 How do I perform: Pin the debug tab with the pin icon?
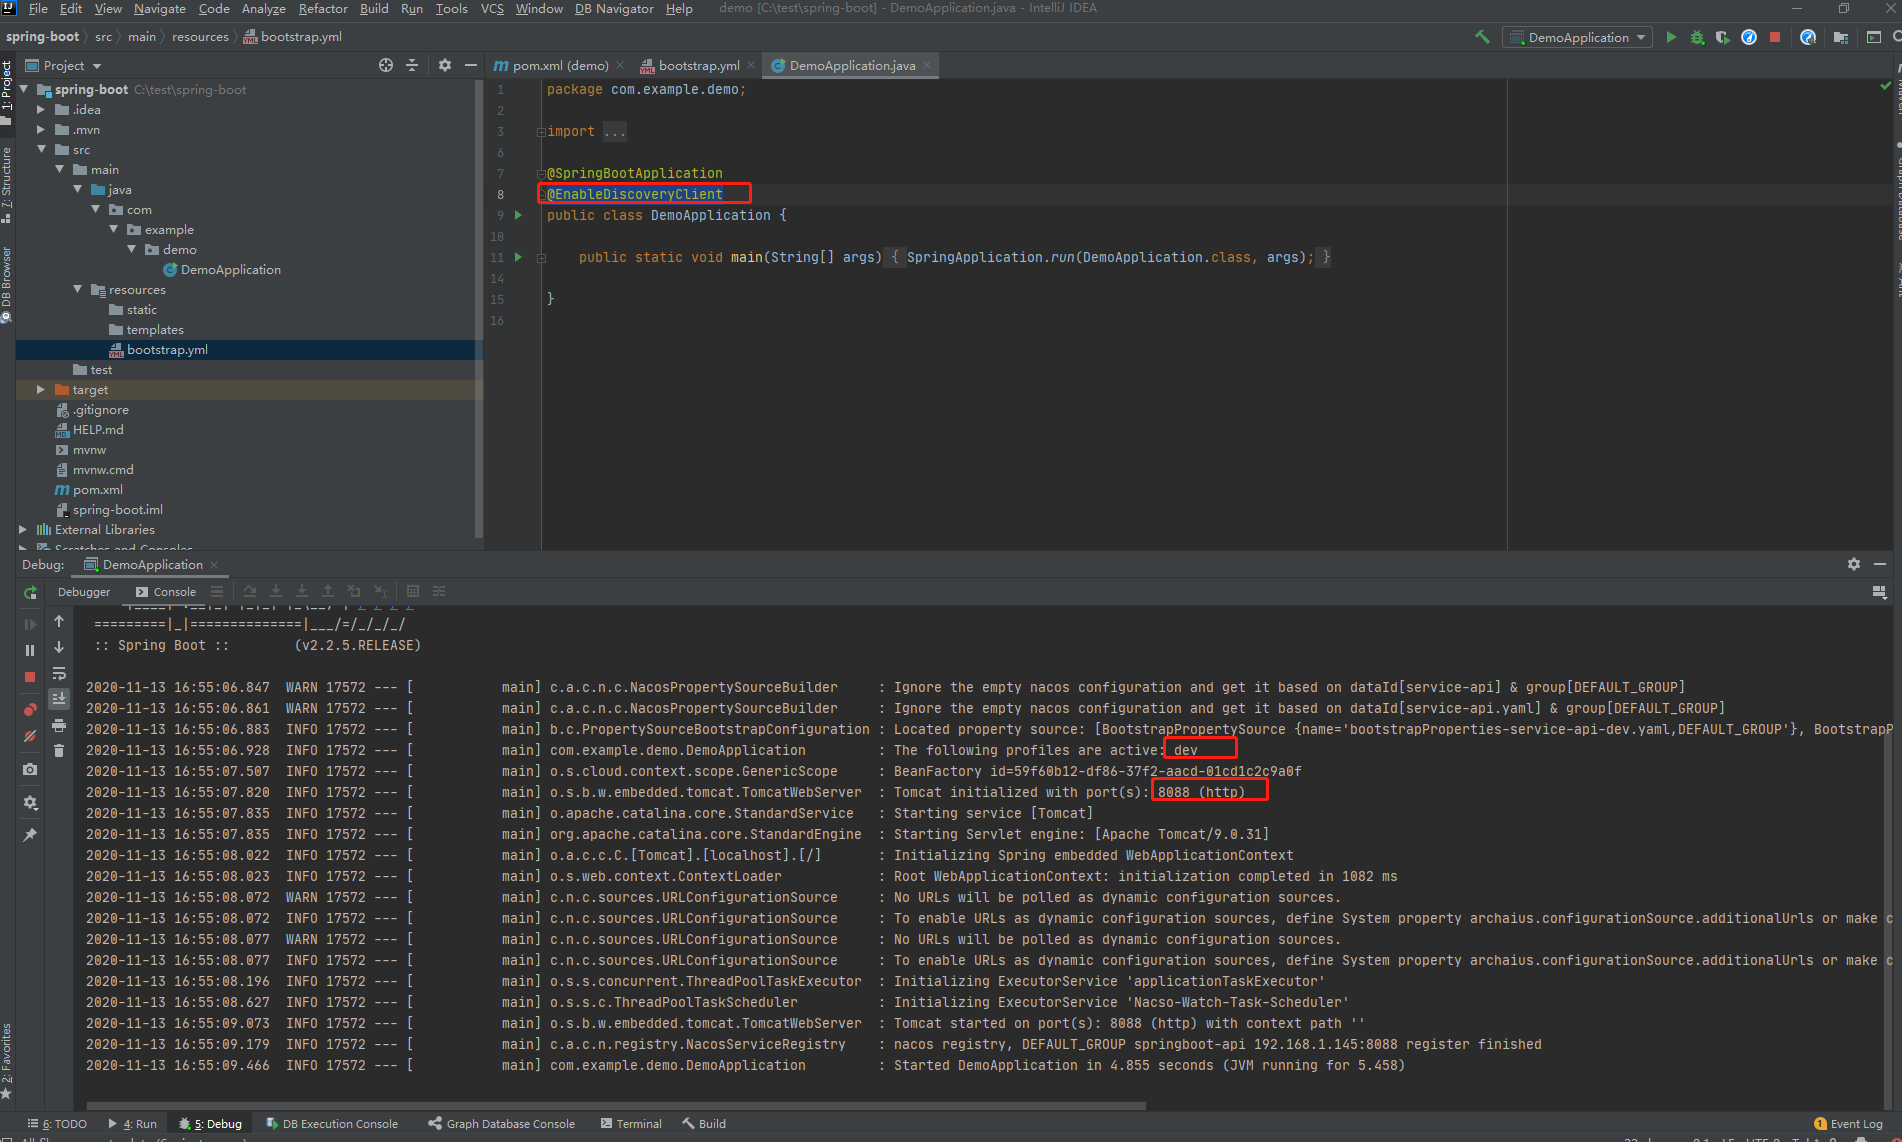30,835
